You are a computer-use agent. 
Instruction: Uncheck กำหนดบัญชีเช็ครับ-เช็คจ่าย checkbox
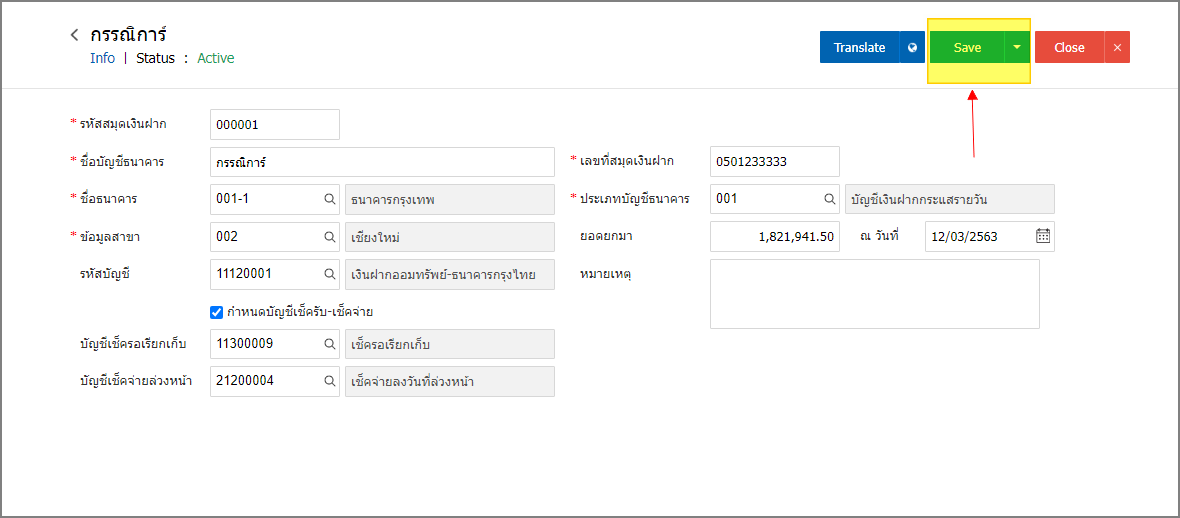pyautogui.click(x=217, y=311)
